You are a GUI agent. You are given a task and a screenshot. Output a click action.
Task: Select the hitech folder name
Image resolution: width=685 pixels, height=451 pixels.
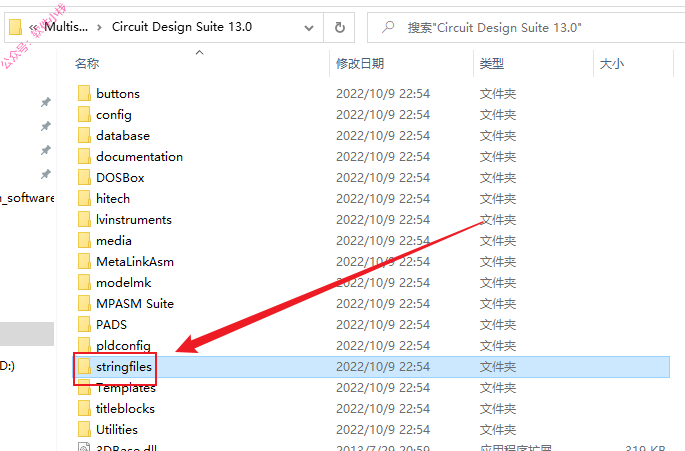[x=113, y=198]
